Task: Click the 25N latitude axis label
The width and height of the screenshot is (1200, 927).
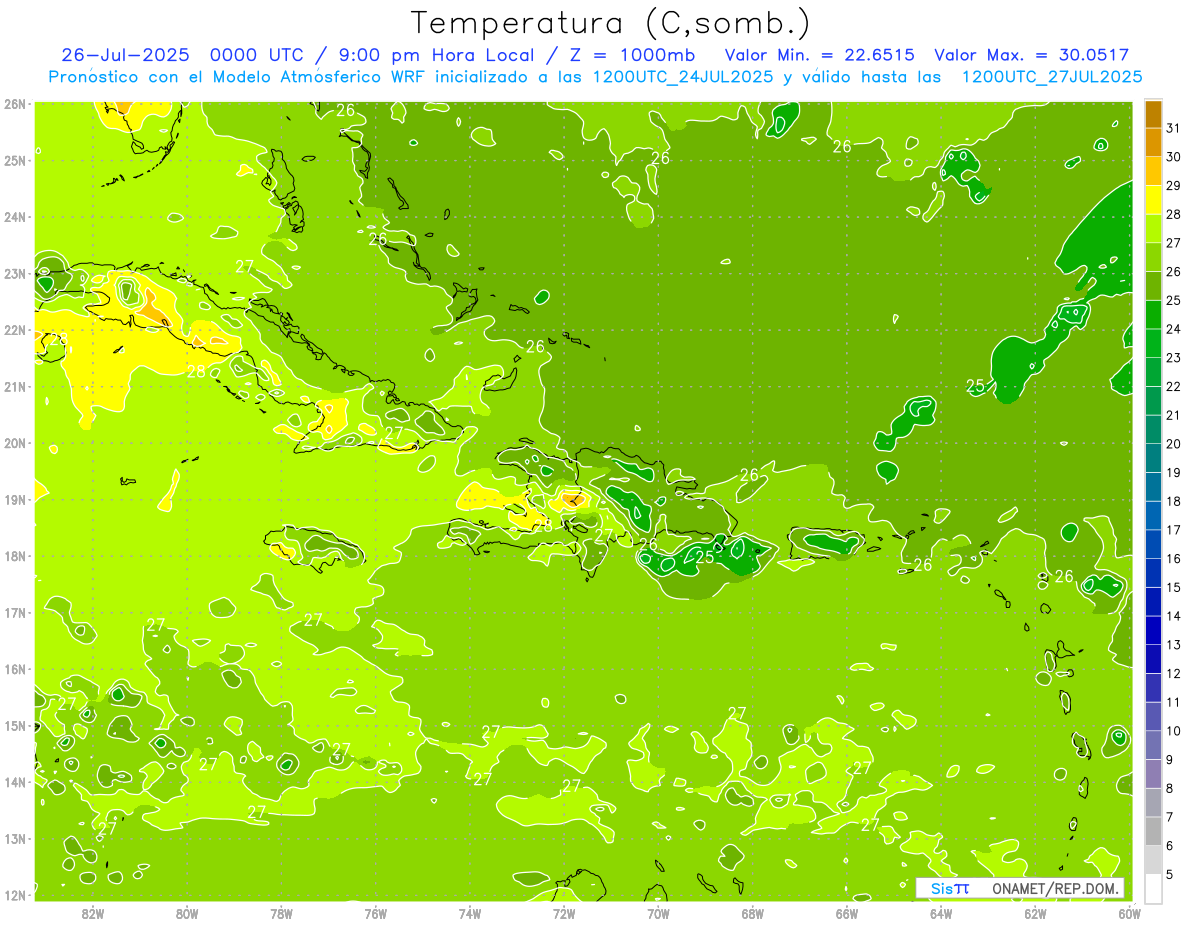Action: pyautogui.click(x=15, y=160)
